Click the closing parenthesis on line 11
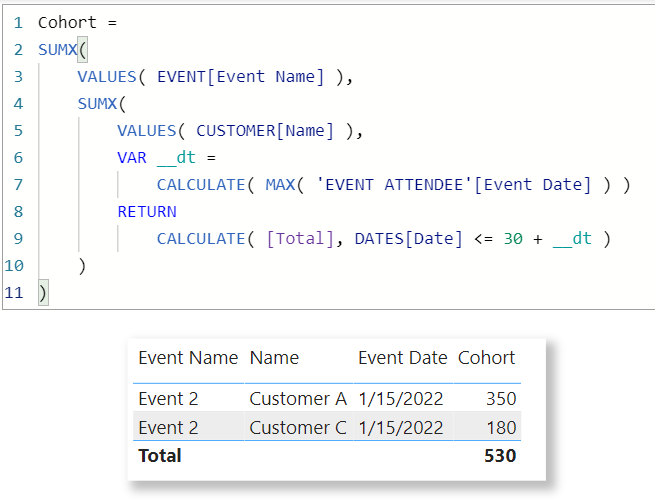The width and height of the screenshot is (655, 499). click(43, 293)
